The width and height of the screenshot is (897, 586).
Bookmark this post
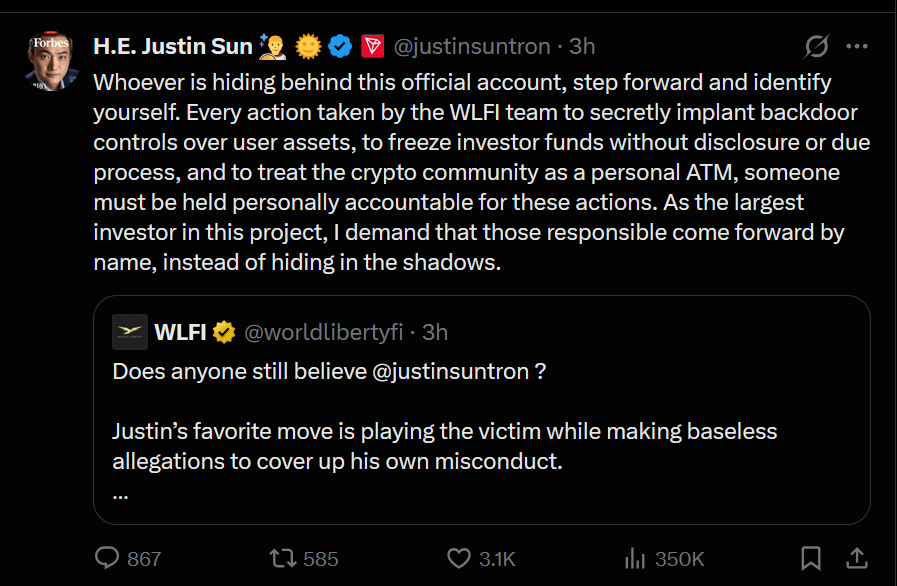pyautogui.click(x=811, y=558)
